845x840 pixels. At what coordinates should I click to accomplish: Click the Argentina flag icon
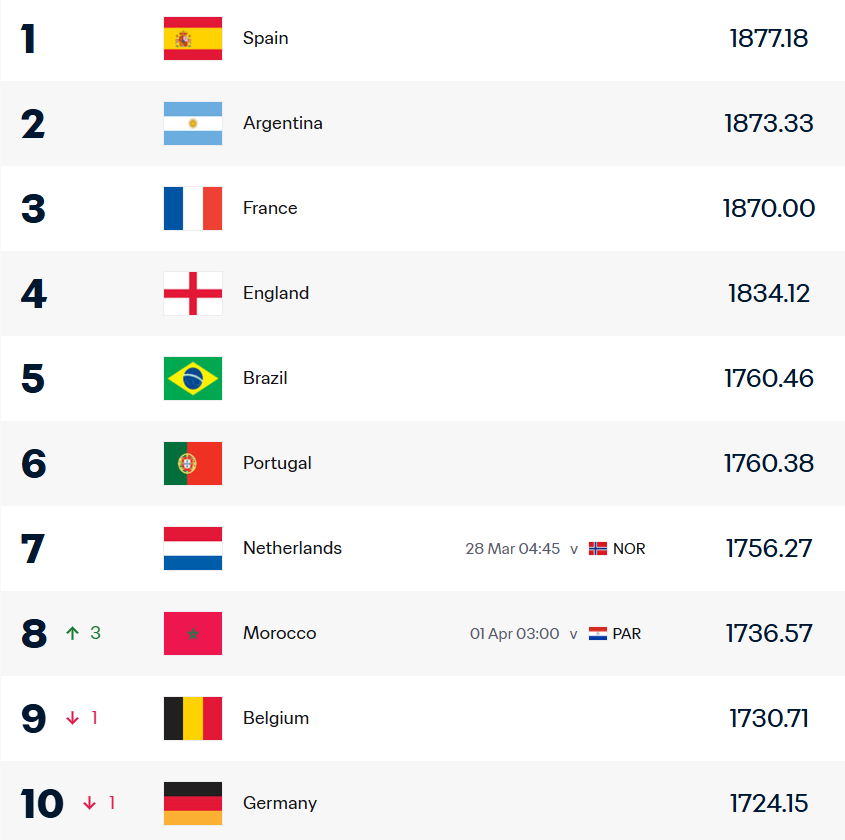tap(193, 124)
